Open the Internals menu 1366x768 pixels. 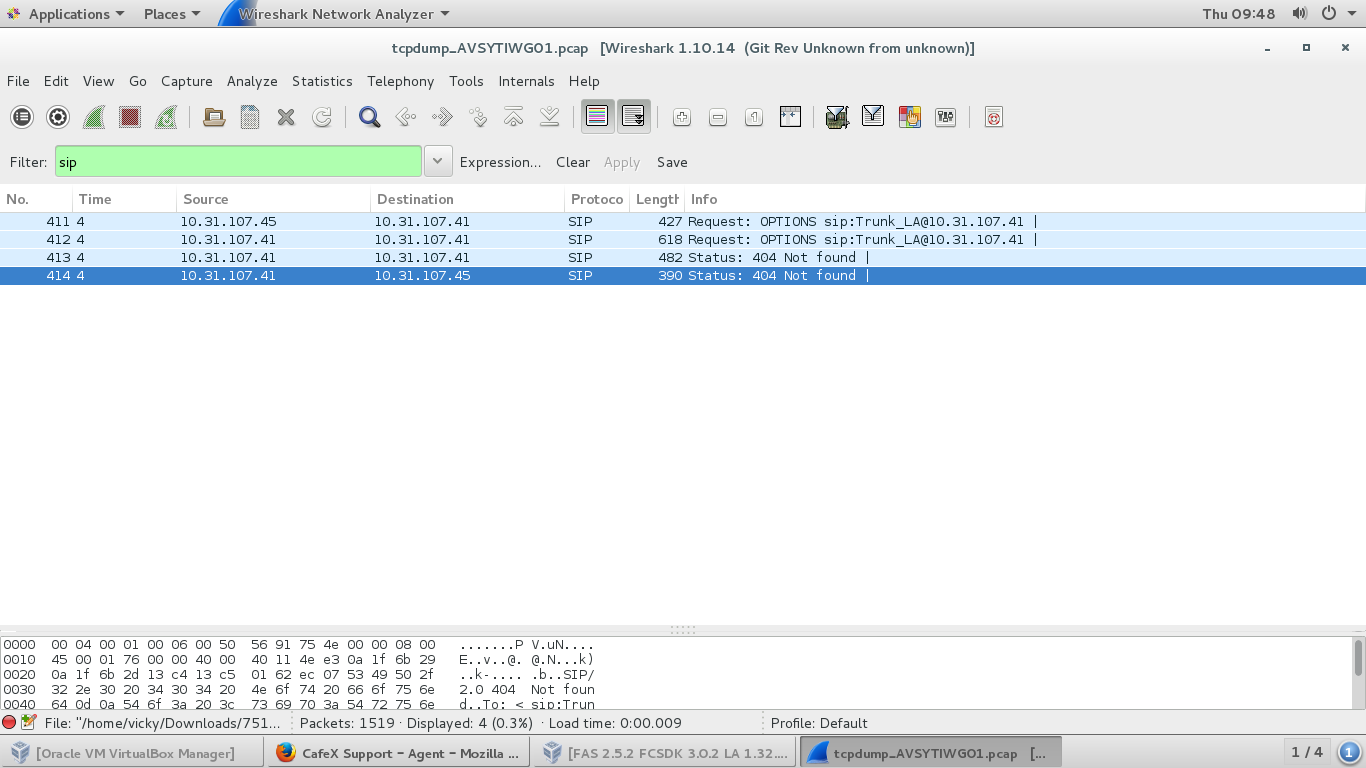click(x=526, y=81)
